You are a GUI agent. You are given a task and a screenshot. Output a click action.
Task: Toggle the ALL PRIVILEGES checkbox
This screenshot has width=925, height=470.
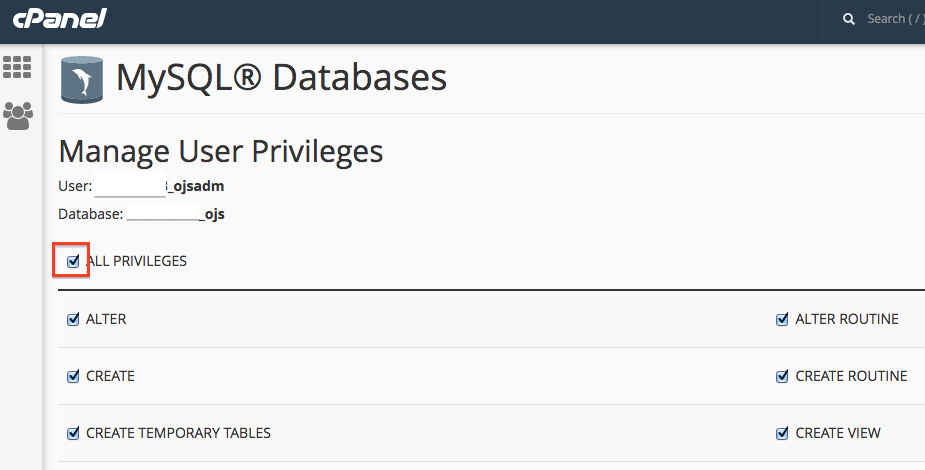pos(73,261)
